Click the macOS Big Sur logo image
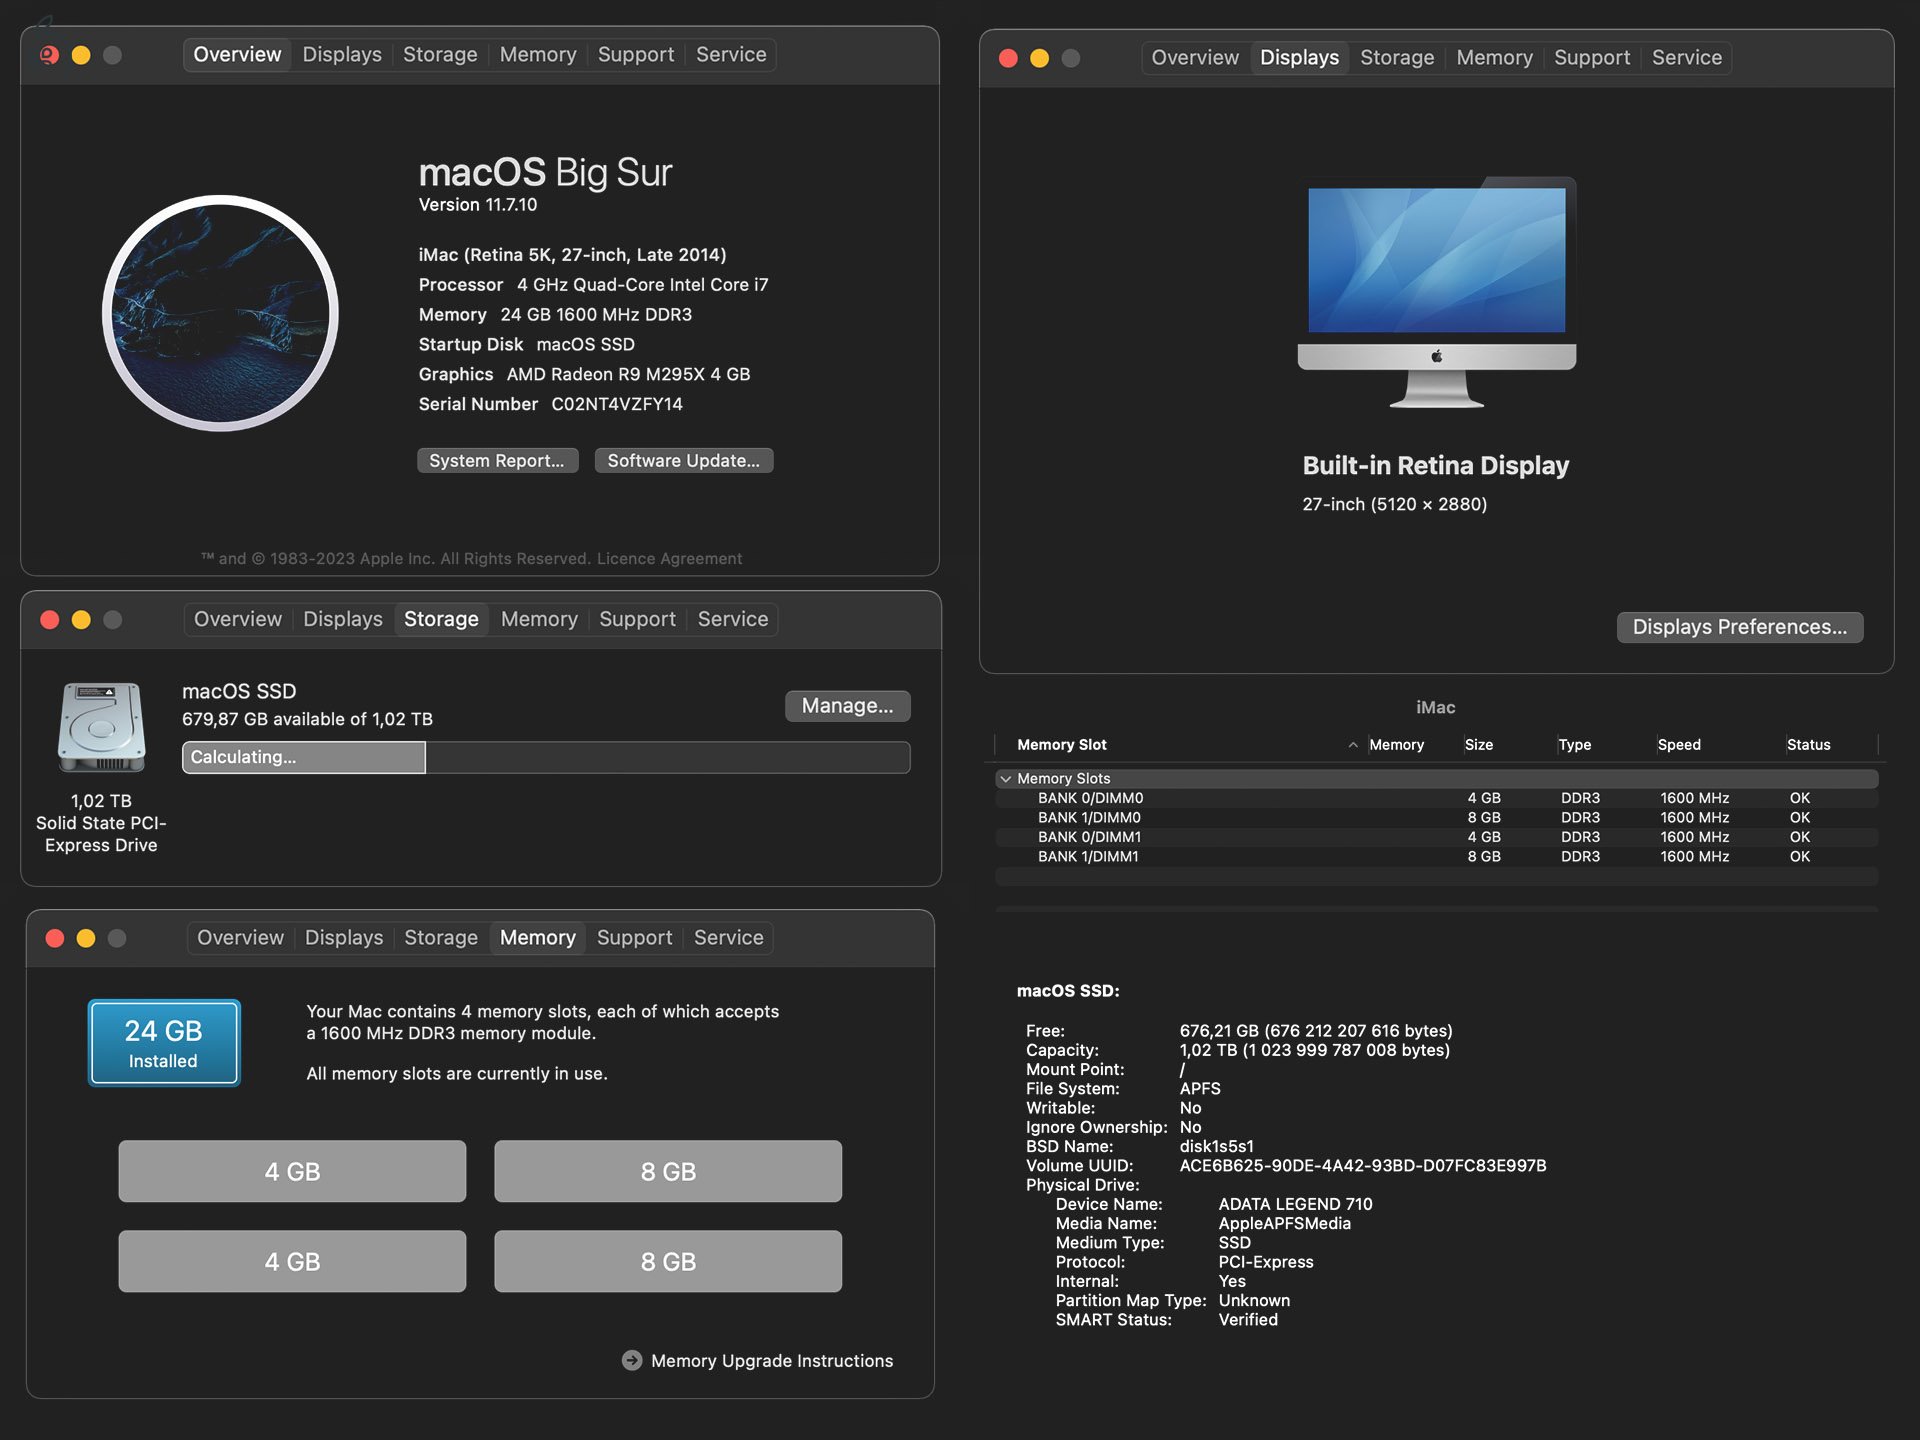1920x1440 pixels. 222,313
